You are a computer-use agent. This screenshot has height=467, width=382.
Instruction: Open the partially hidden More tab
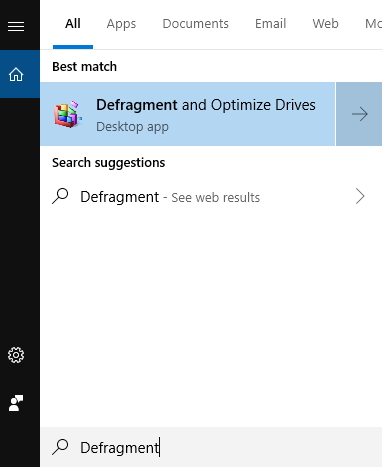[x=373, y=24]
